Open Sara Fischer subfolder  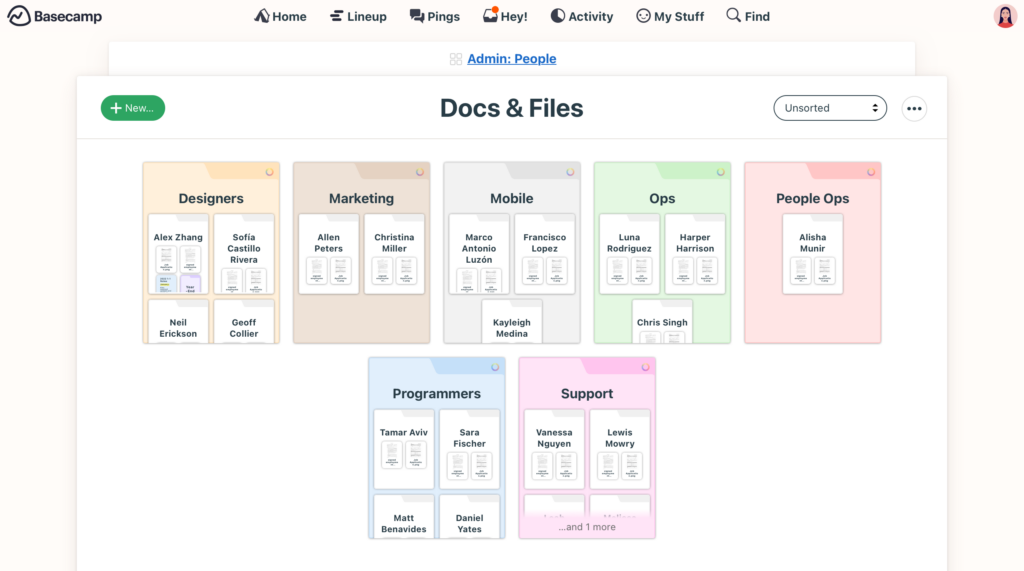click(x=470, y=449)
